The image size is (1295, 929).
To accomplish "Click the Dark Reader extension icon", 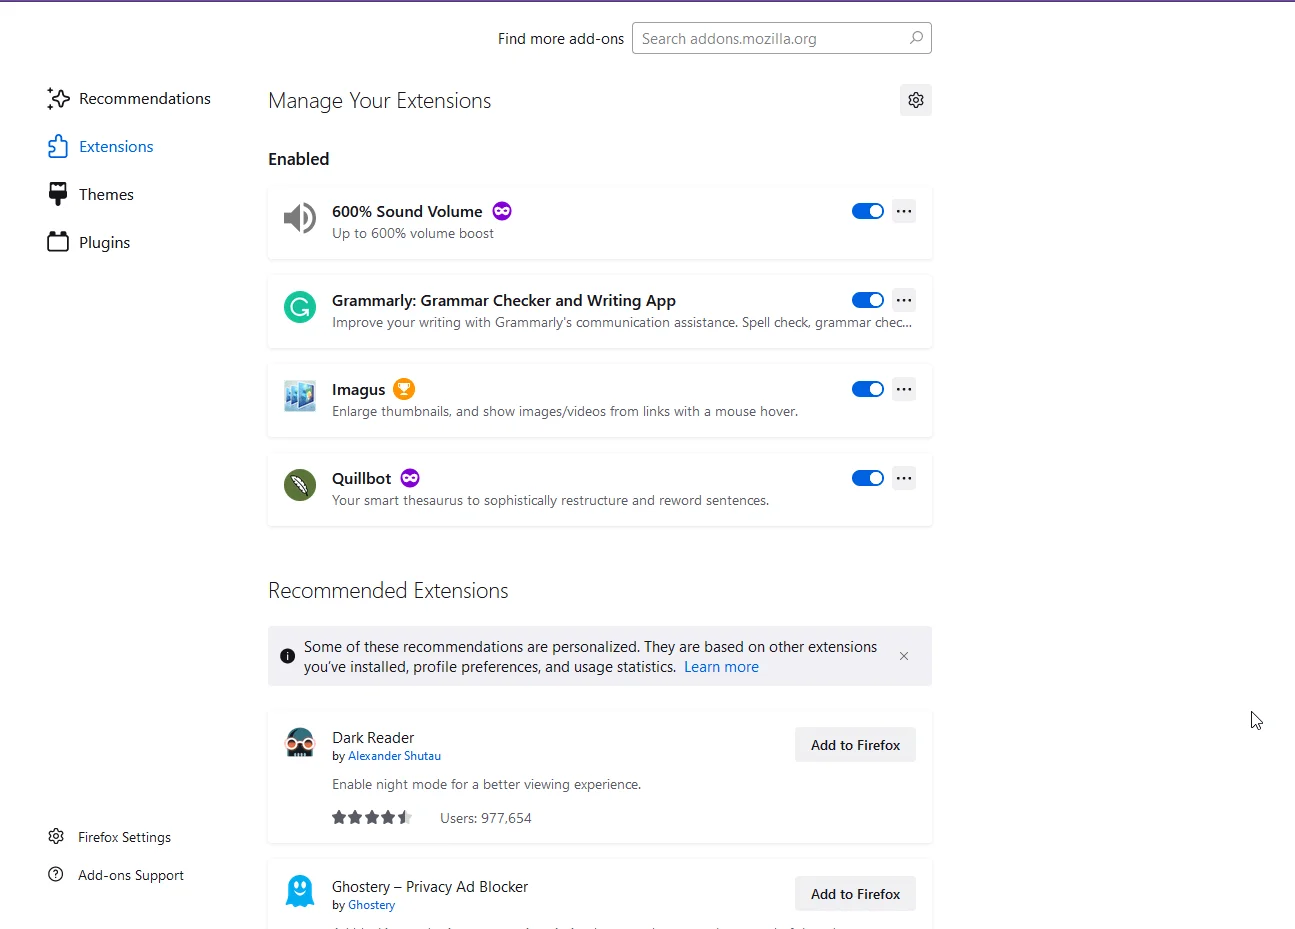I will point(300,743).
